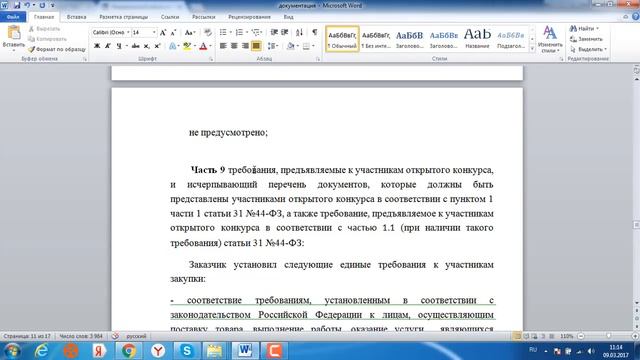Toggle Show/Hide paragraph marks (¶)
This screenshot has width=640, height=360.
pos(315,32)
